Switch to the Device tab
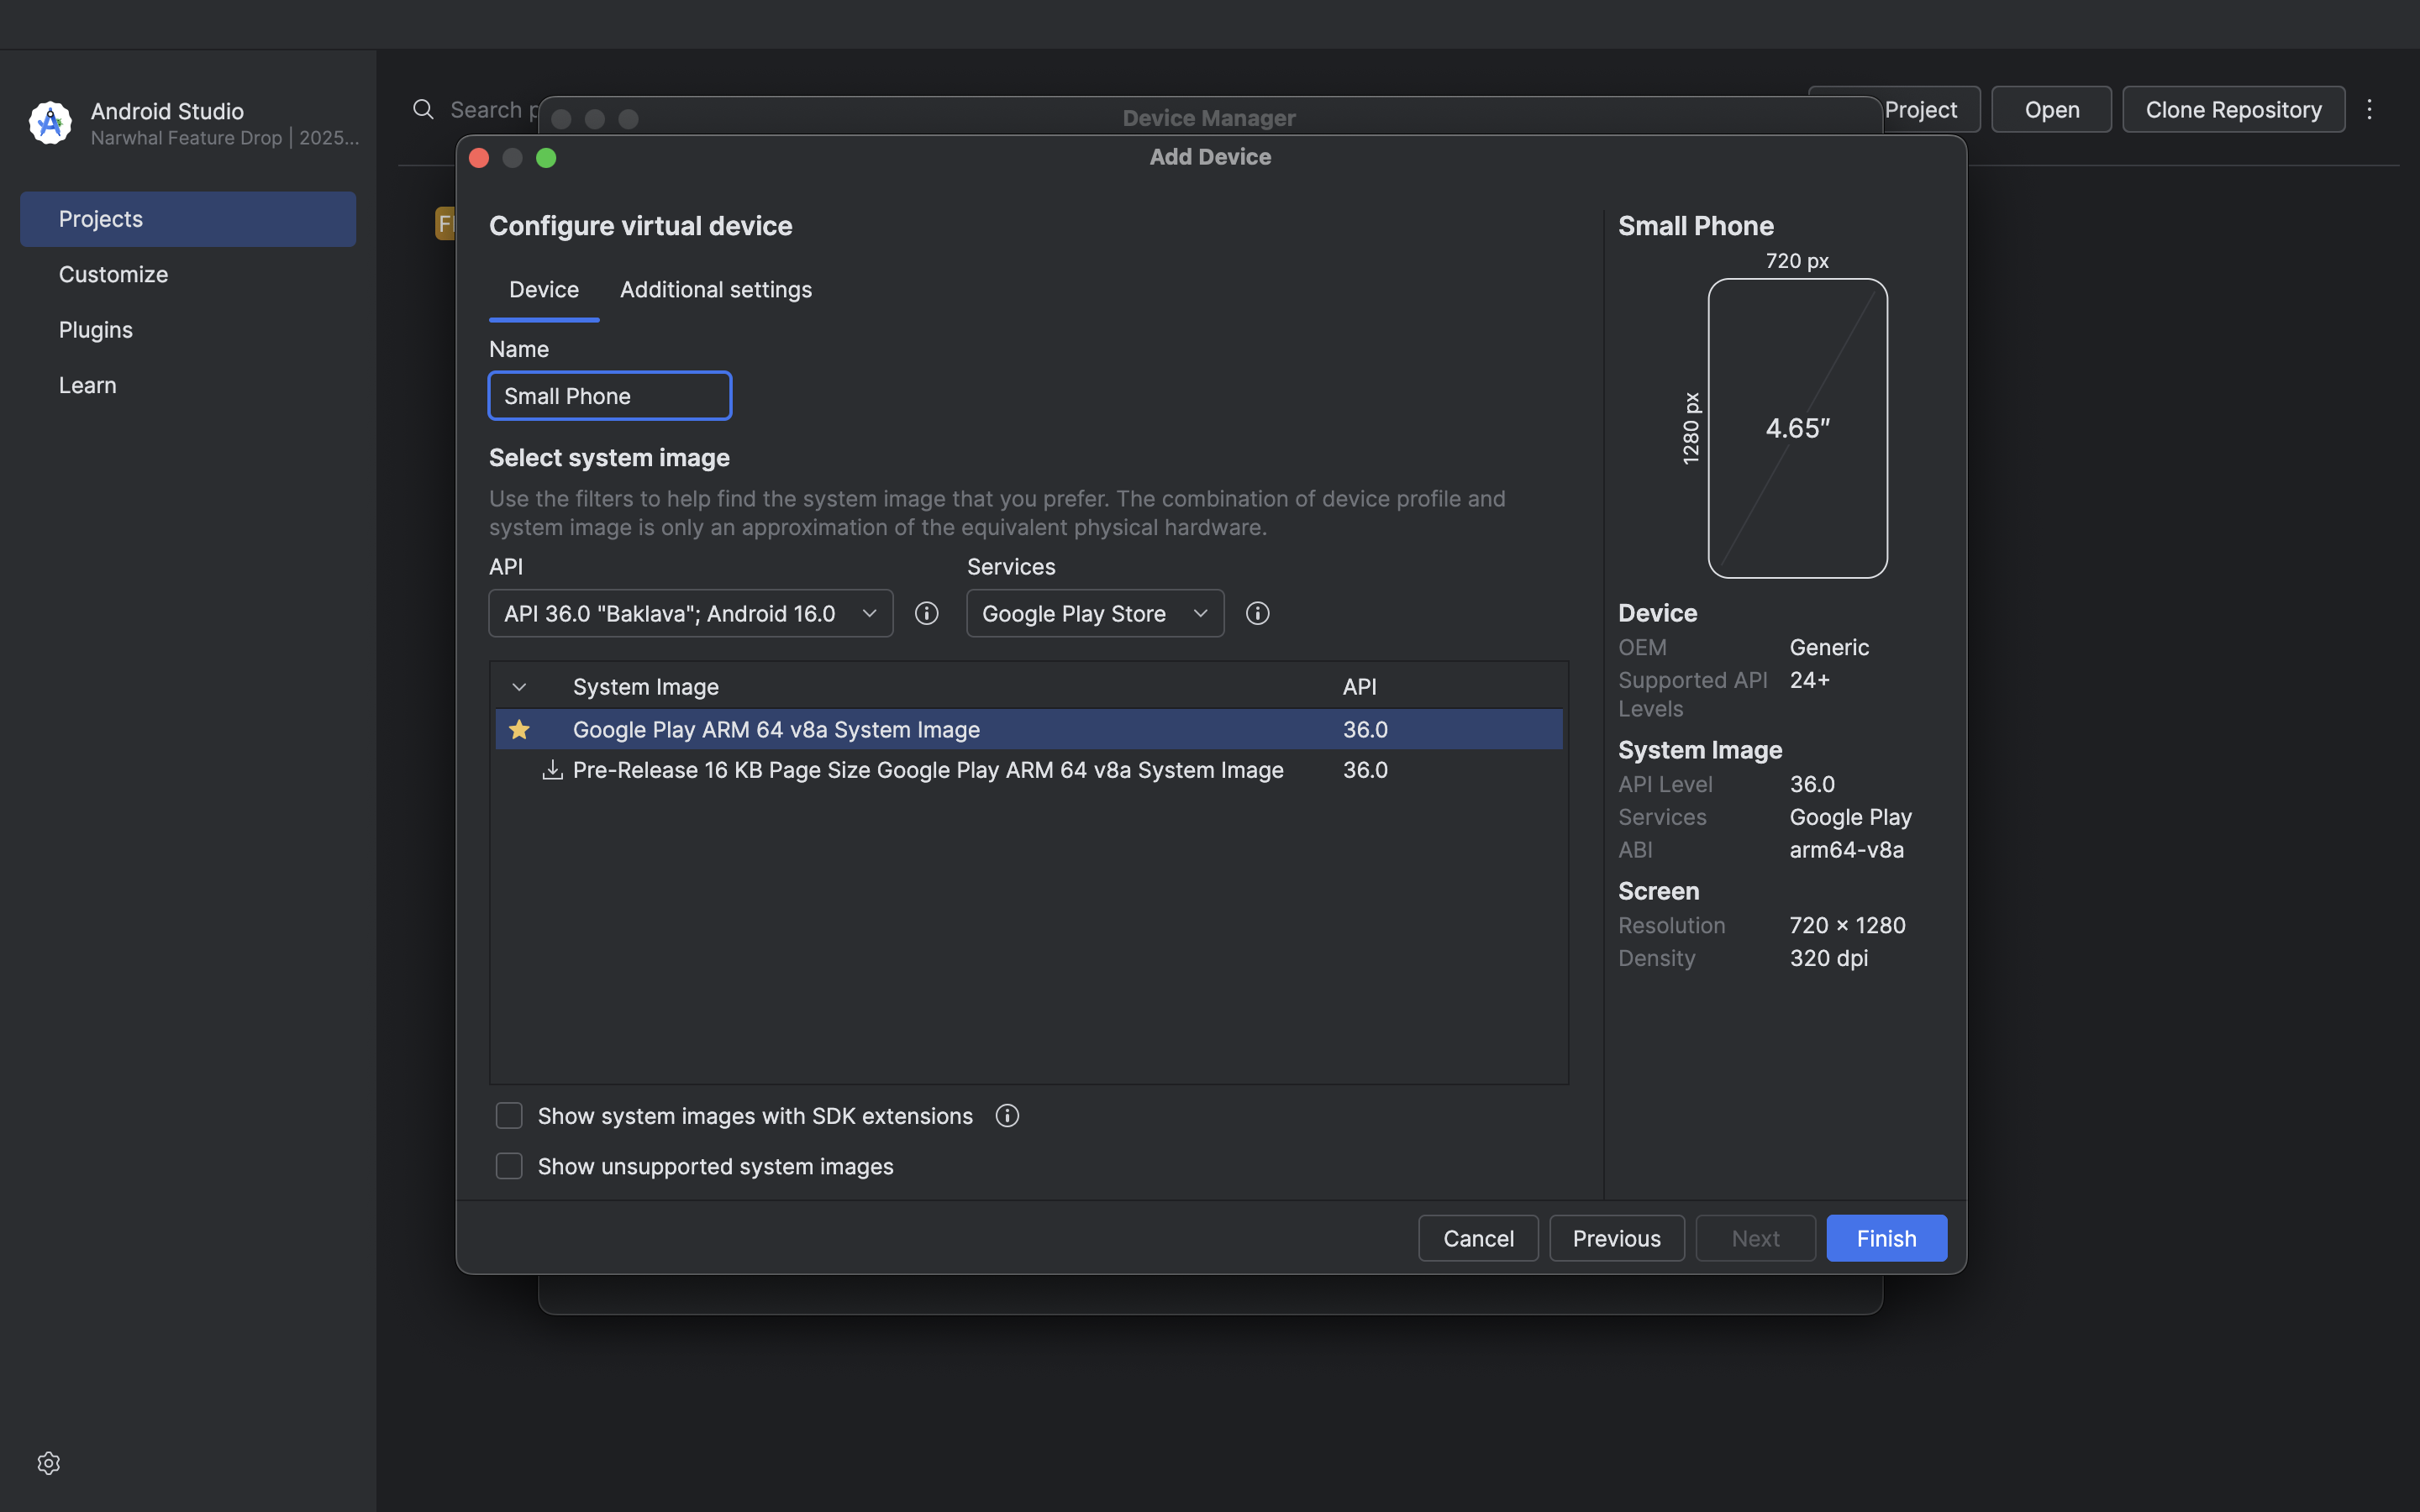Image resolution: width=2420 pixels, height=1512 pixels. click(x=544, y=289)
